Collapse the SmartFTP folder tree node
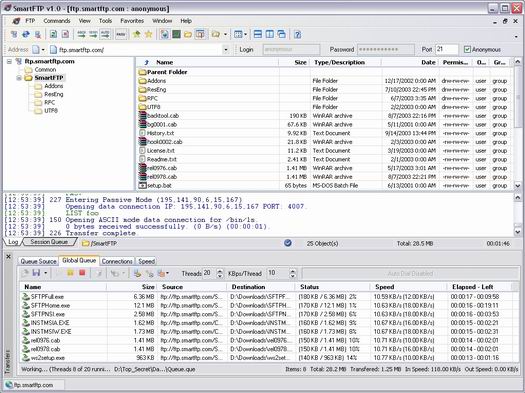 click(x=19, y=78)
